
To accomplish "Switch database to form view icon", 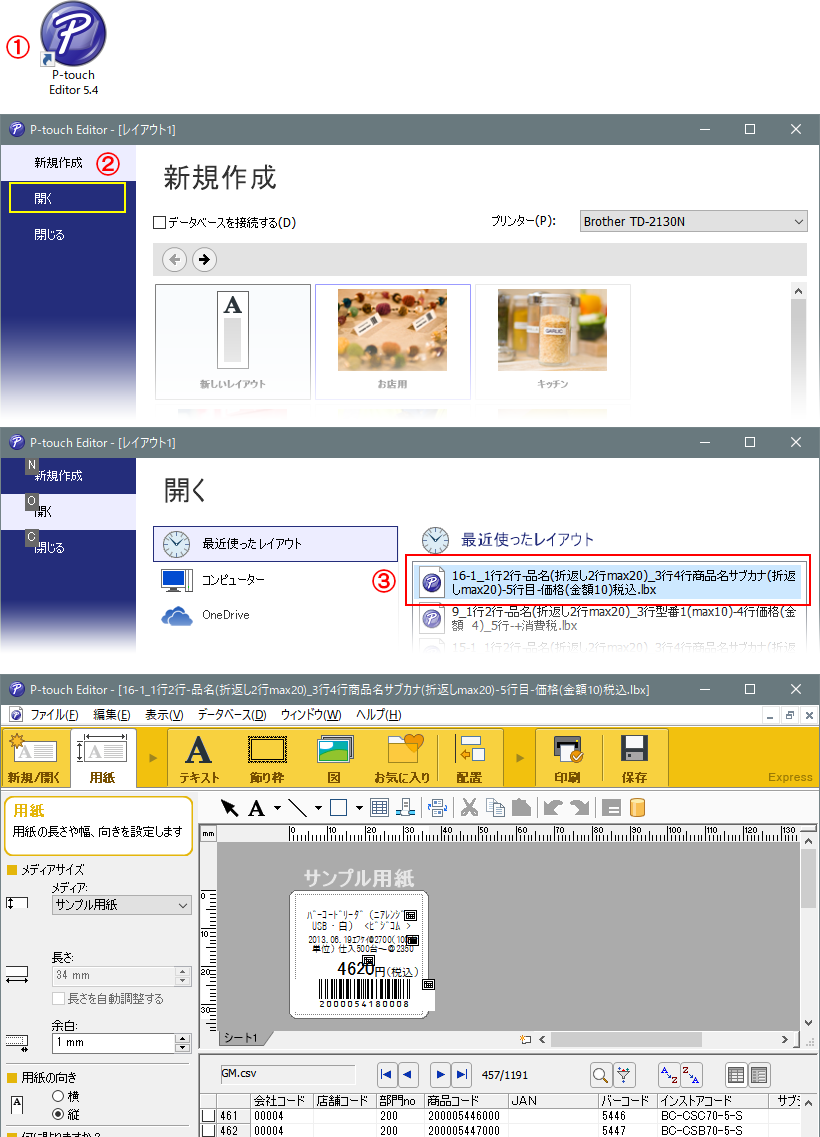I will [x=758, y=1075].
